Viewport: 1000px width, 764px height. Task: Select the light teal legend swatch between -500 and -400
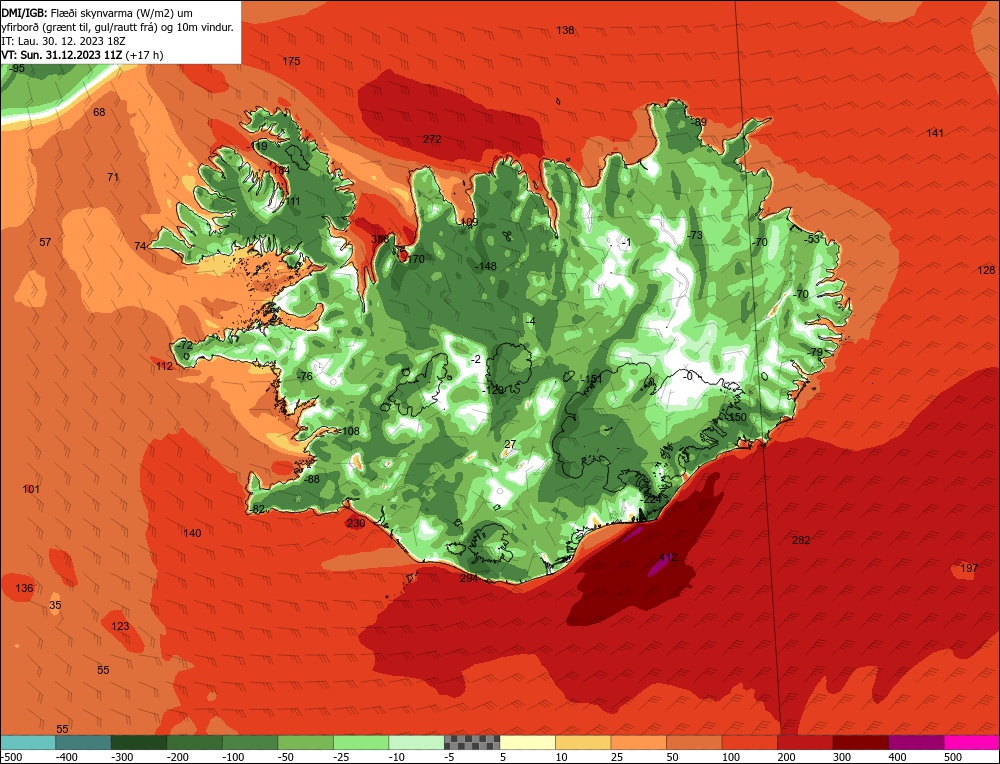click(x=27, y=742)
